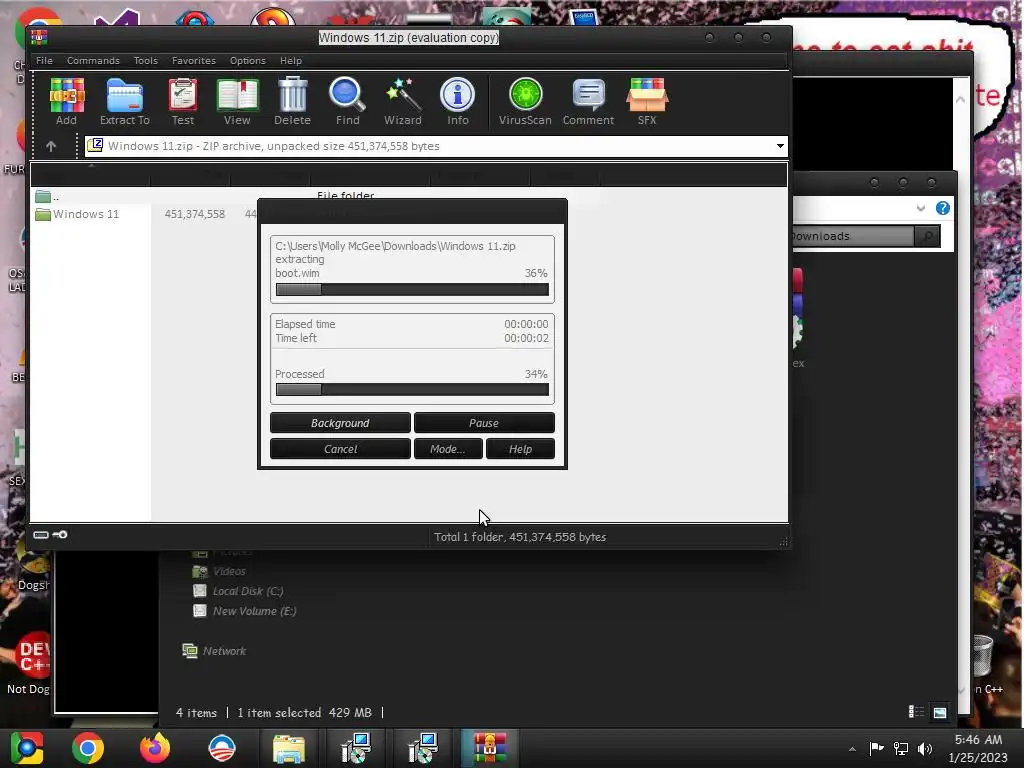Click the Downloads search box in Explorer

[x=853, y=236]
